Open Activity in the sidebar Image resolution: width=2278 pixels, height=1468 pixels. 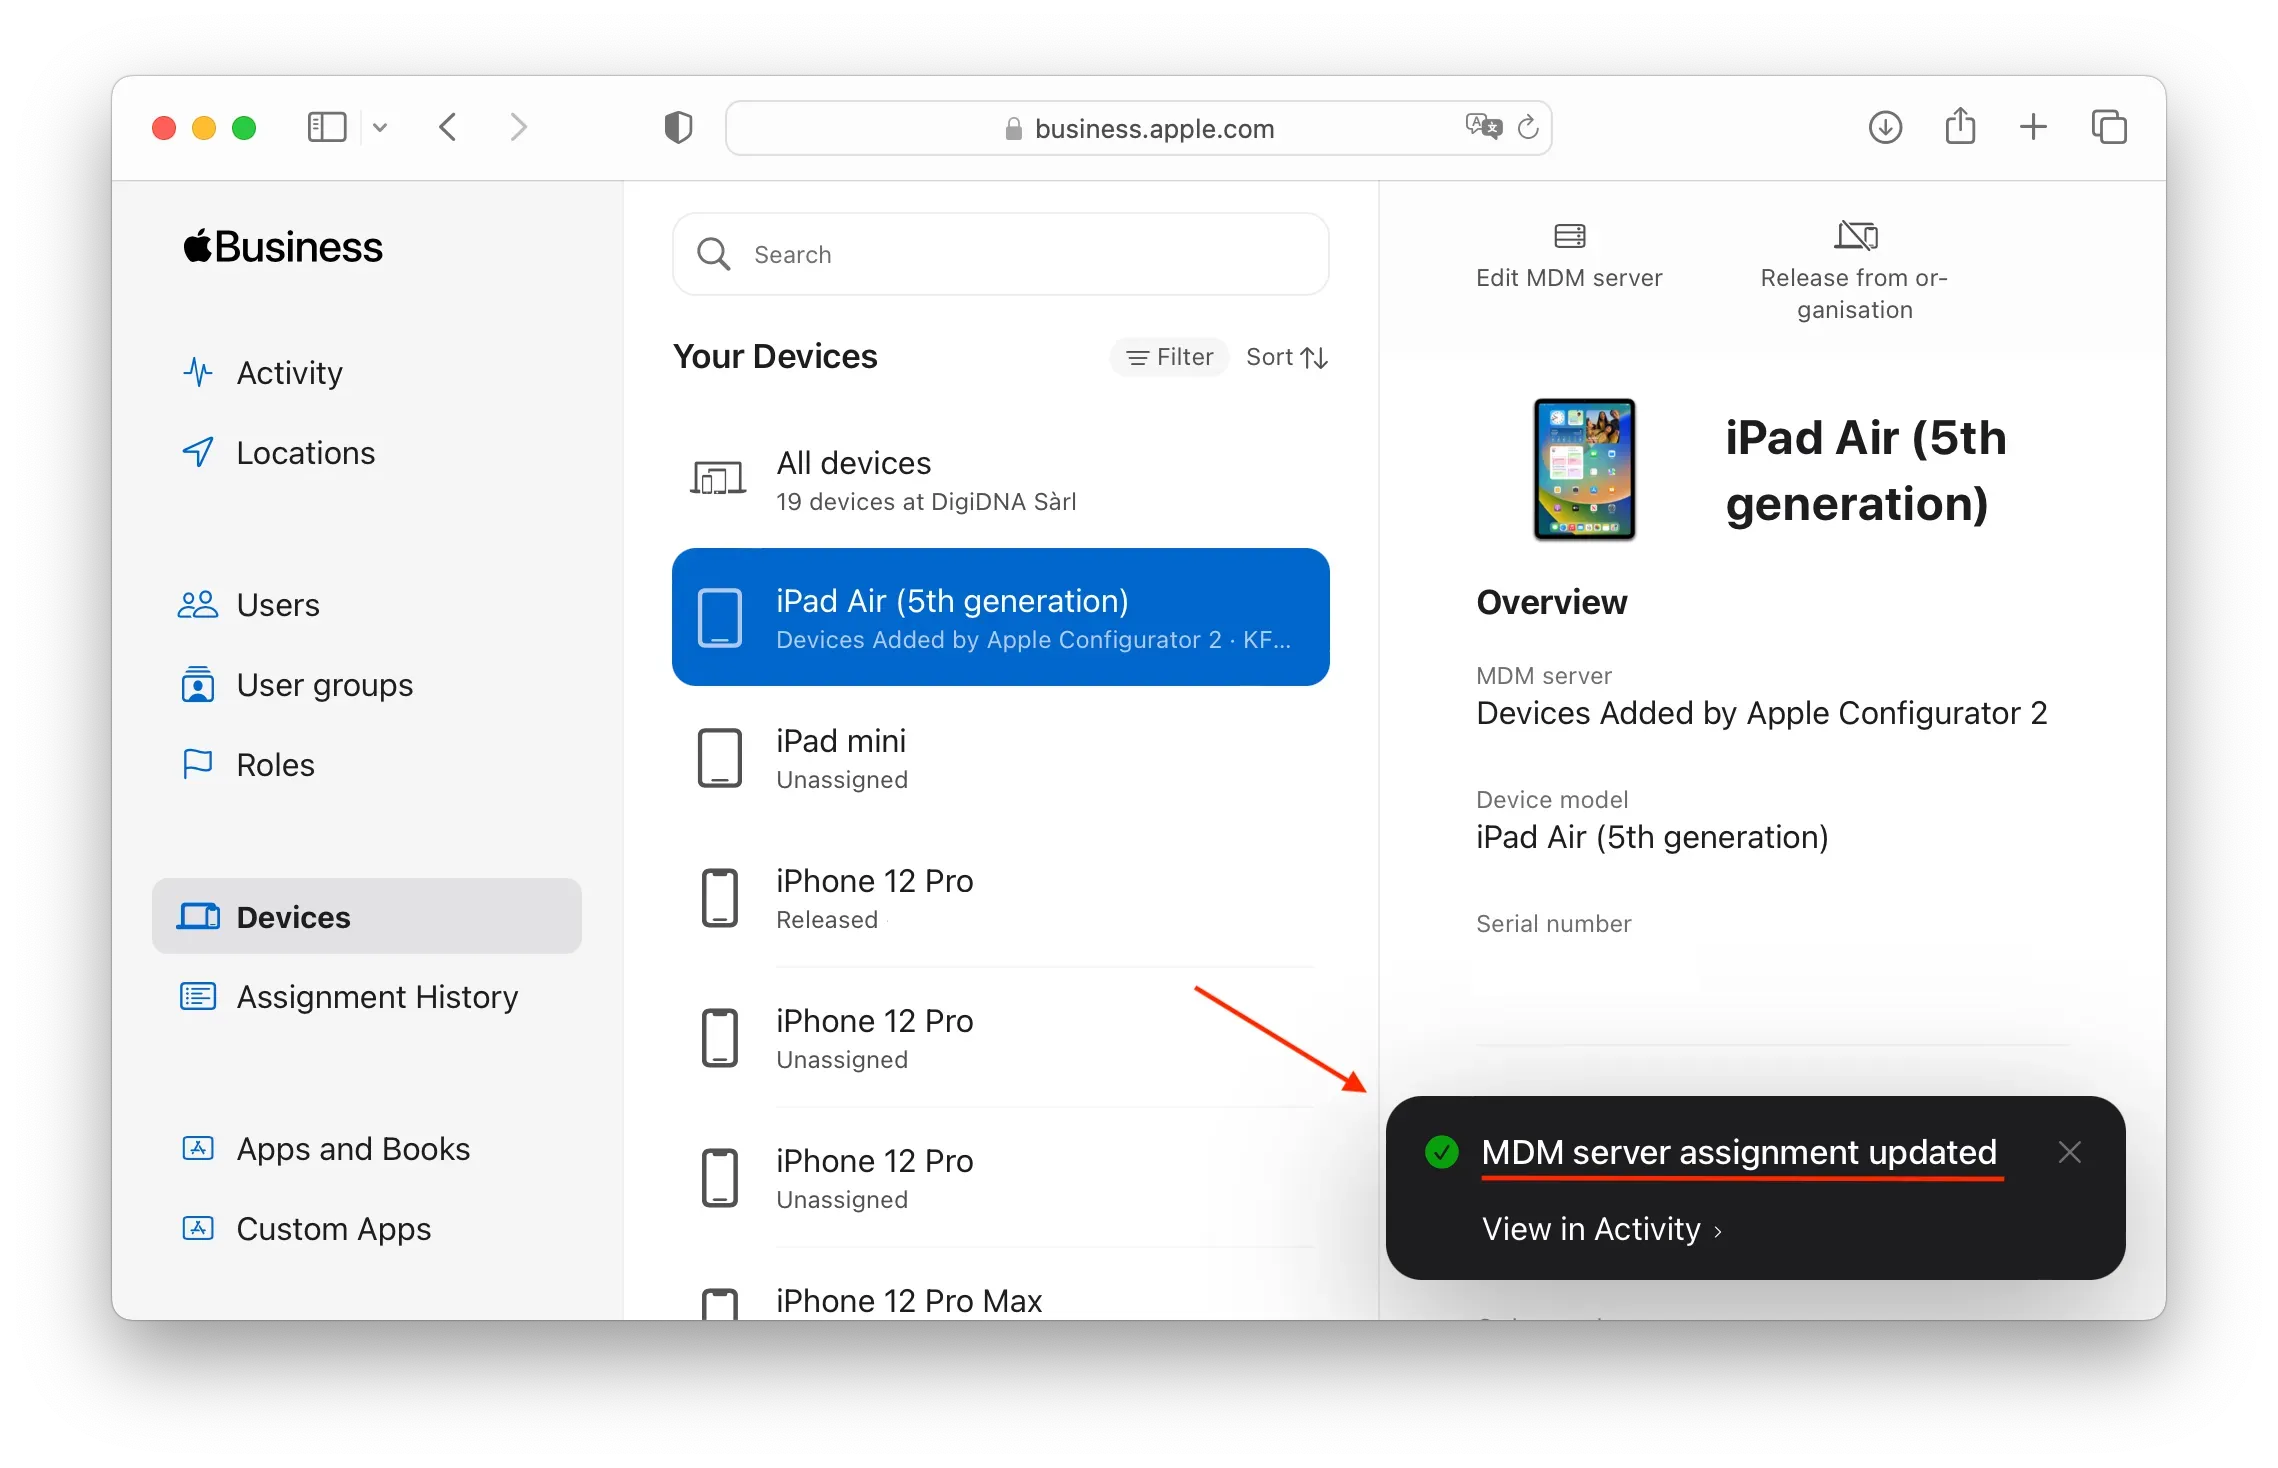289,373
